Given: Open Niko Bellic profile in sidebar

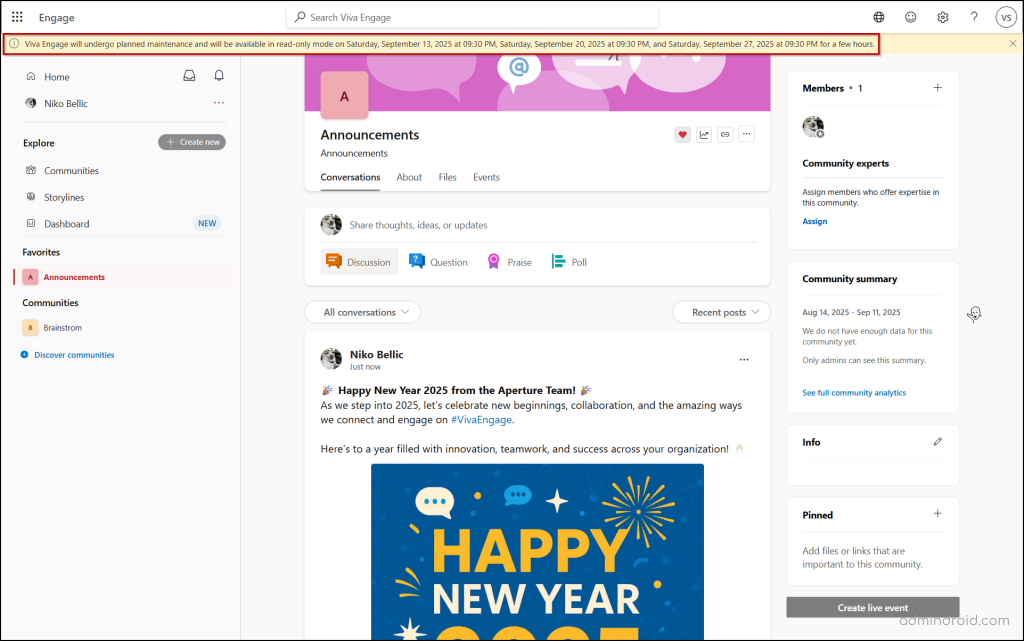Looking at the screenshot, I should [x=65, y=103].
